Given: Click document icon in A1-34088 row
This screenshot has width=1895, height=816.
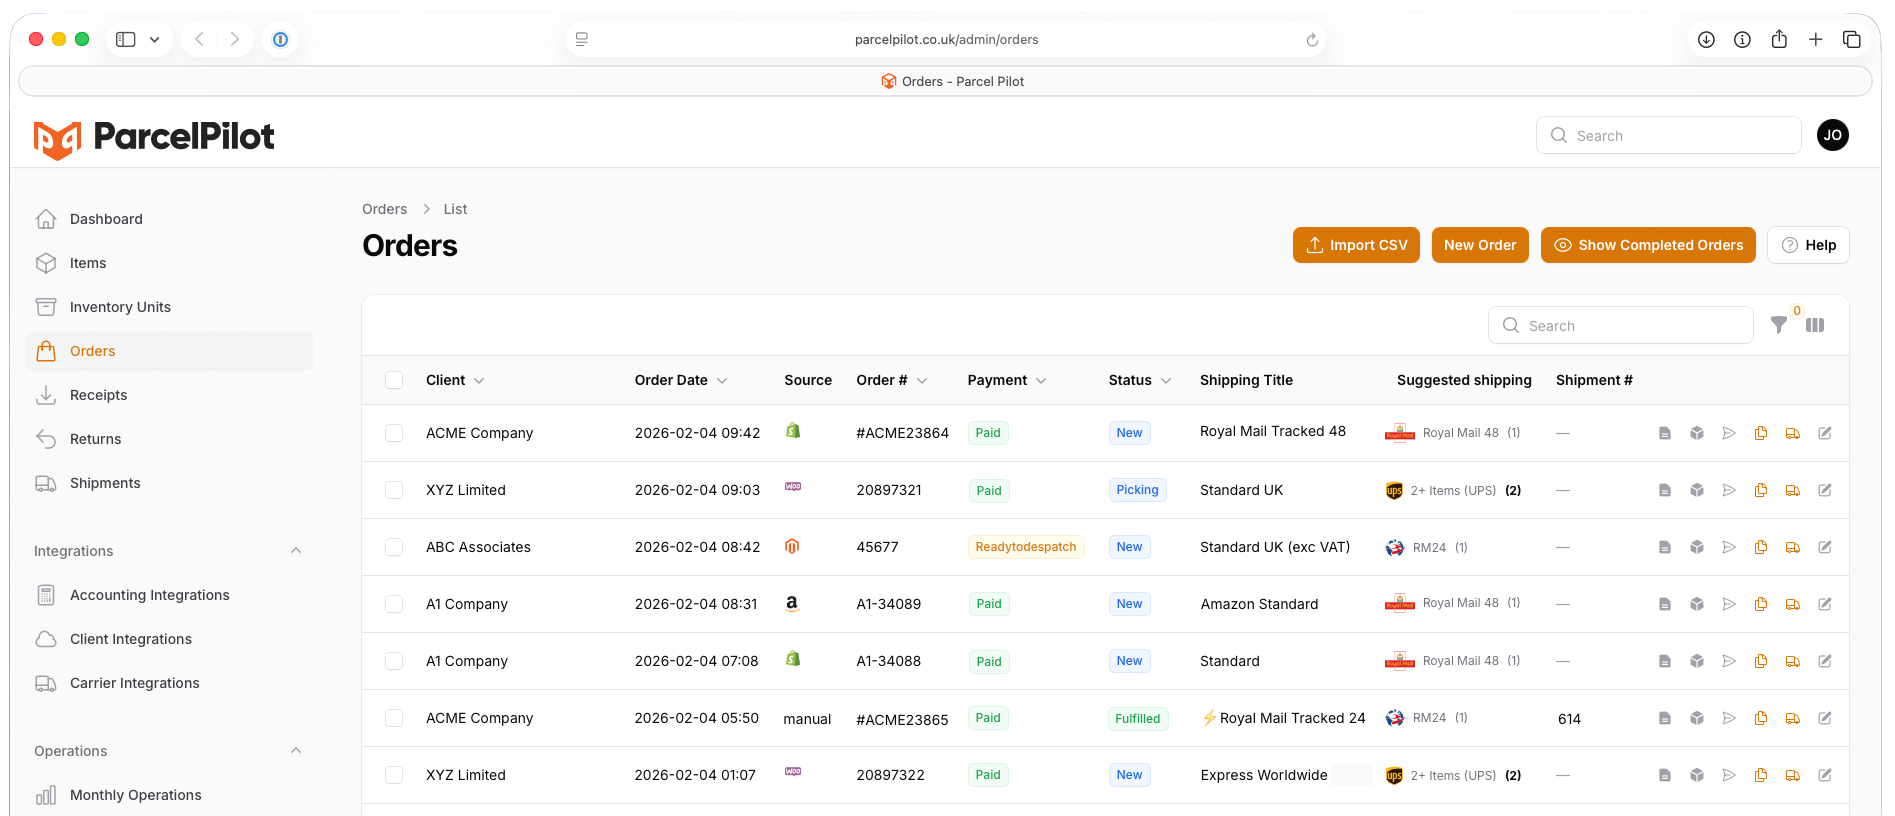Looking at the screenshot, I should (1665, 661).
